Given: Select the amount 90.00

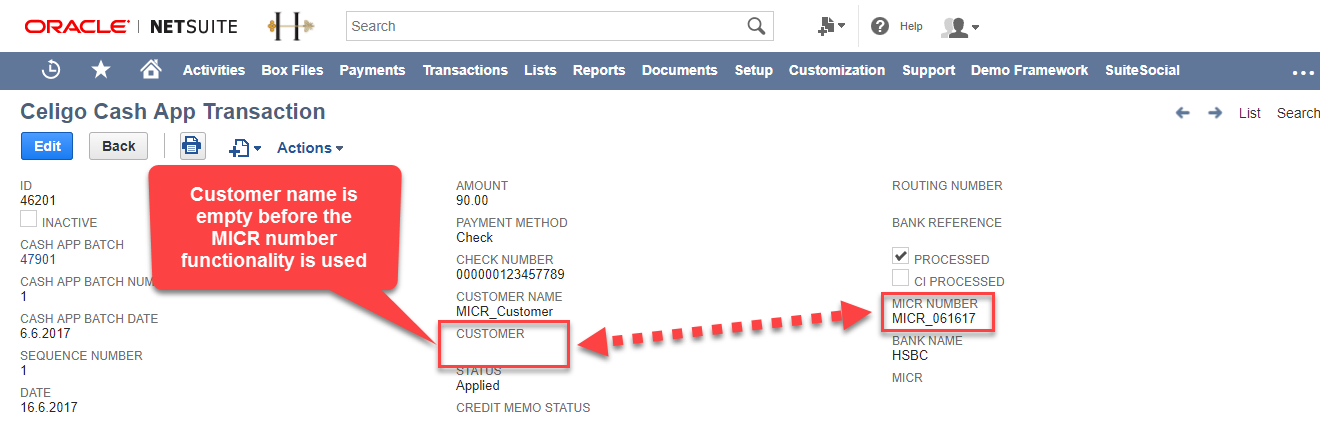Looking at the screenshot, I should tap(473, 200).
